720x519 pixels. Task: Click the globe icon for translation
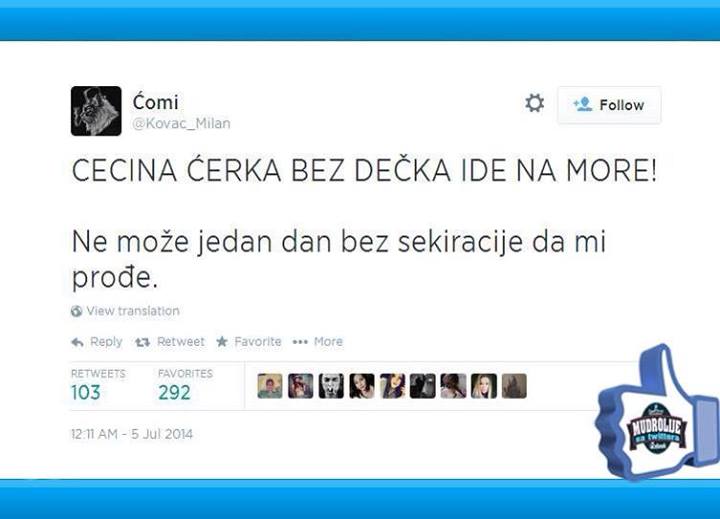pos(76,311)
